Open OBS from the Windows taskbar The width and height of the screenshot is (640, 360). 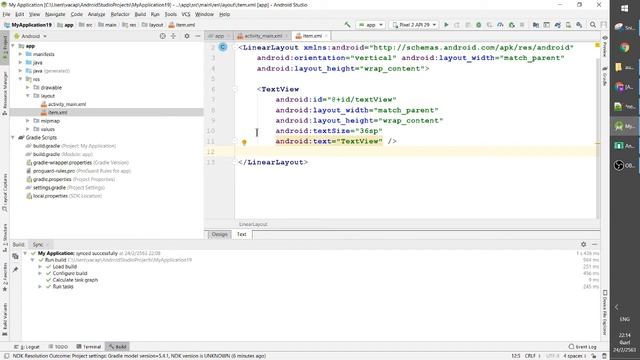pyautogui.click(x=624, y=165)
